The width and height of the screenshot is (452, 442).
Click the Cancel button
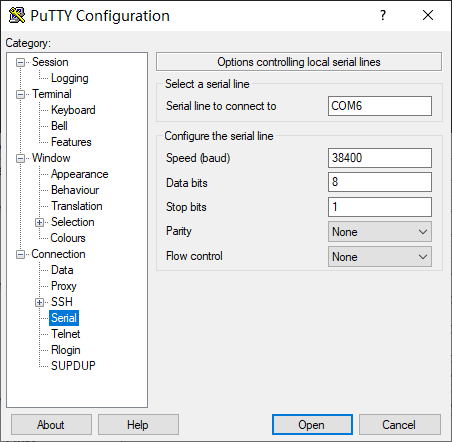coord(399,425)
